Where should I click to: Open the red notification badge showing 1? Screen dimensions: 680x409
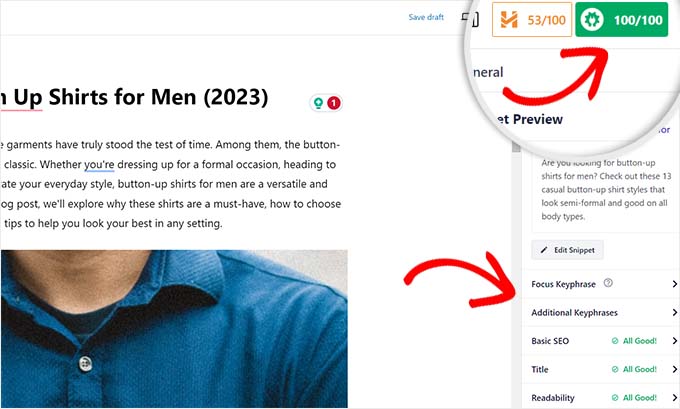coord(334,103)
